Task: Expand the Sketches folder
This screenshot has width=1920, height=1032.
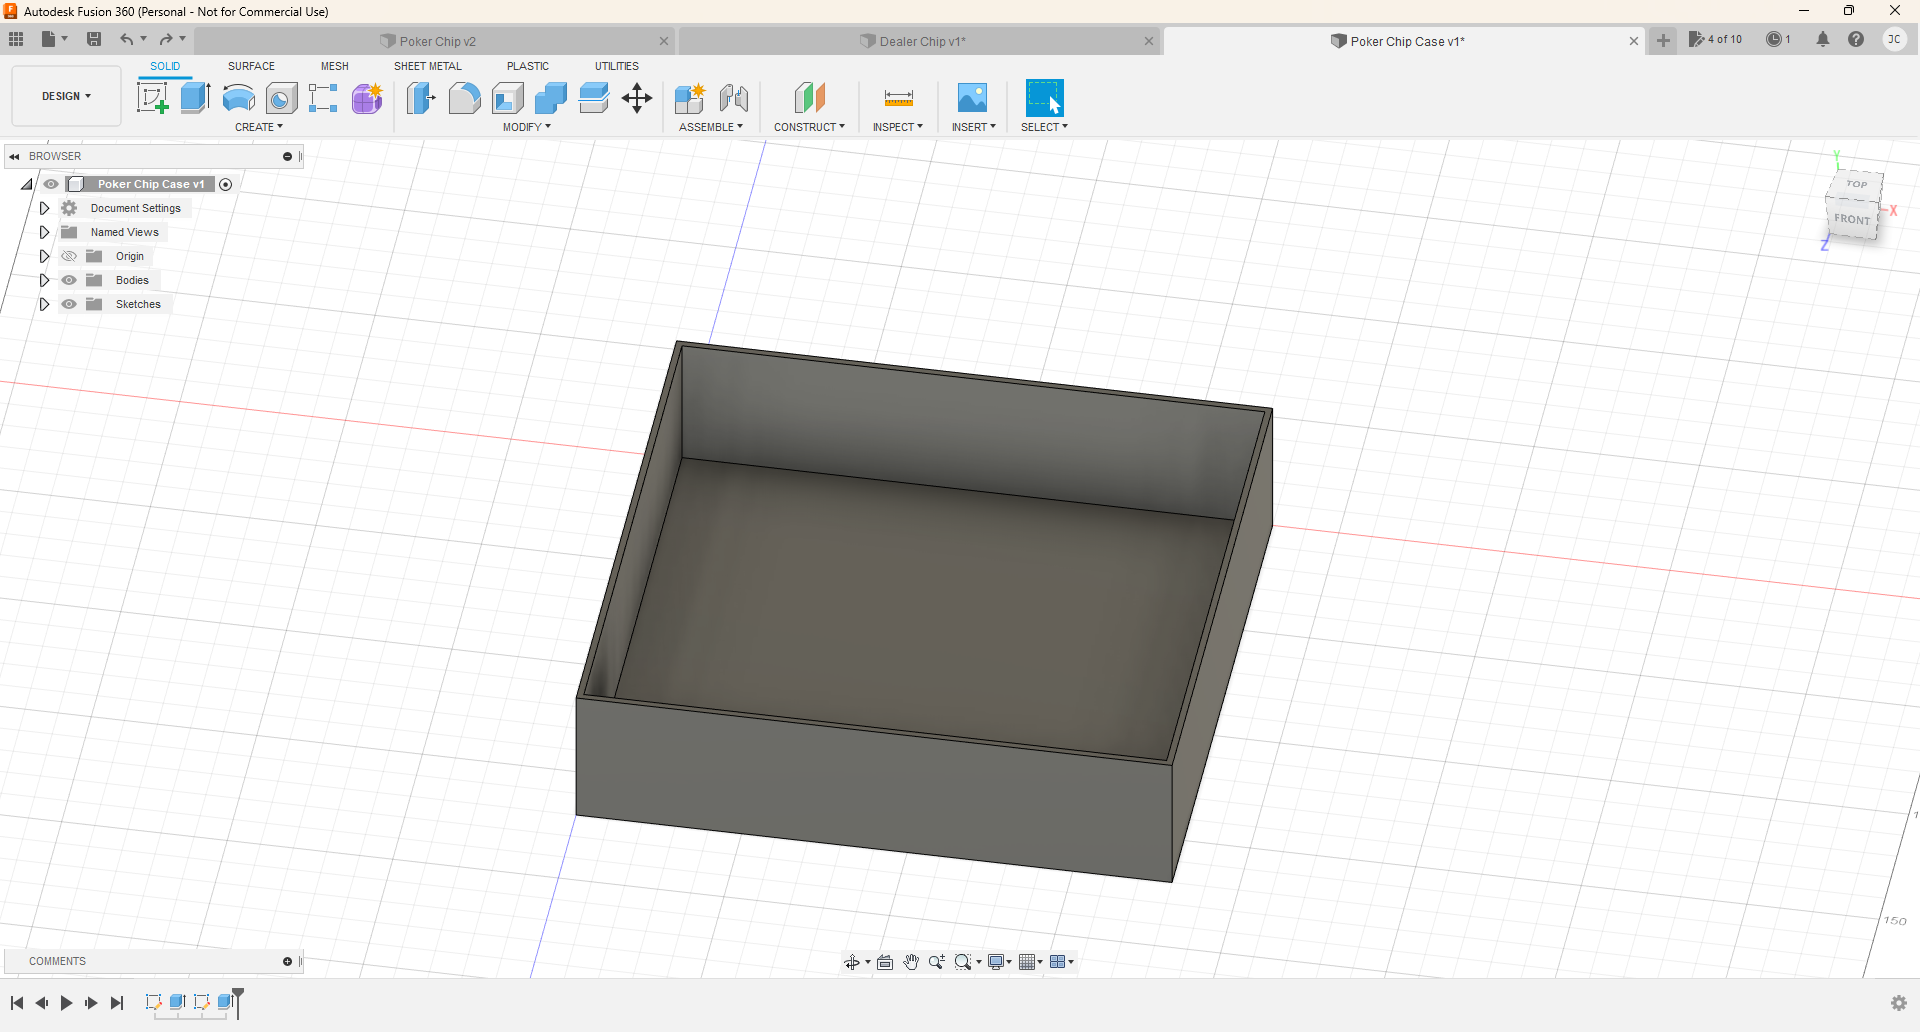Action: (x=44, y=304)
